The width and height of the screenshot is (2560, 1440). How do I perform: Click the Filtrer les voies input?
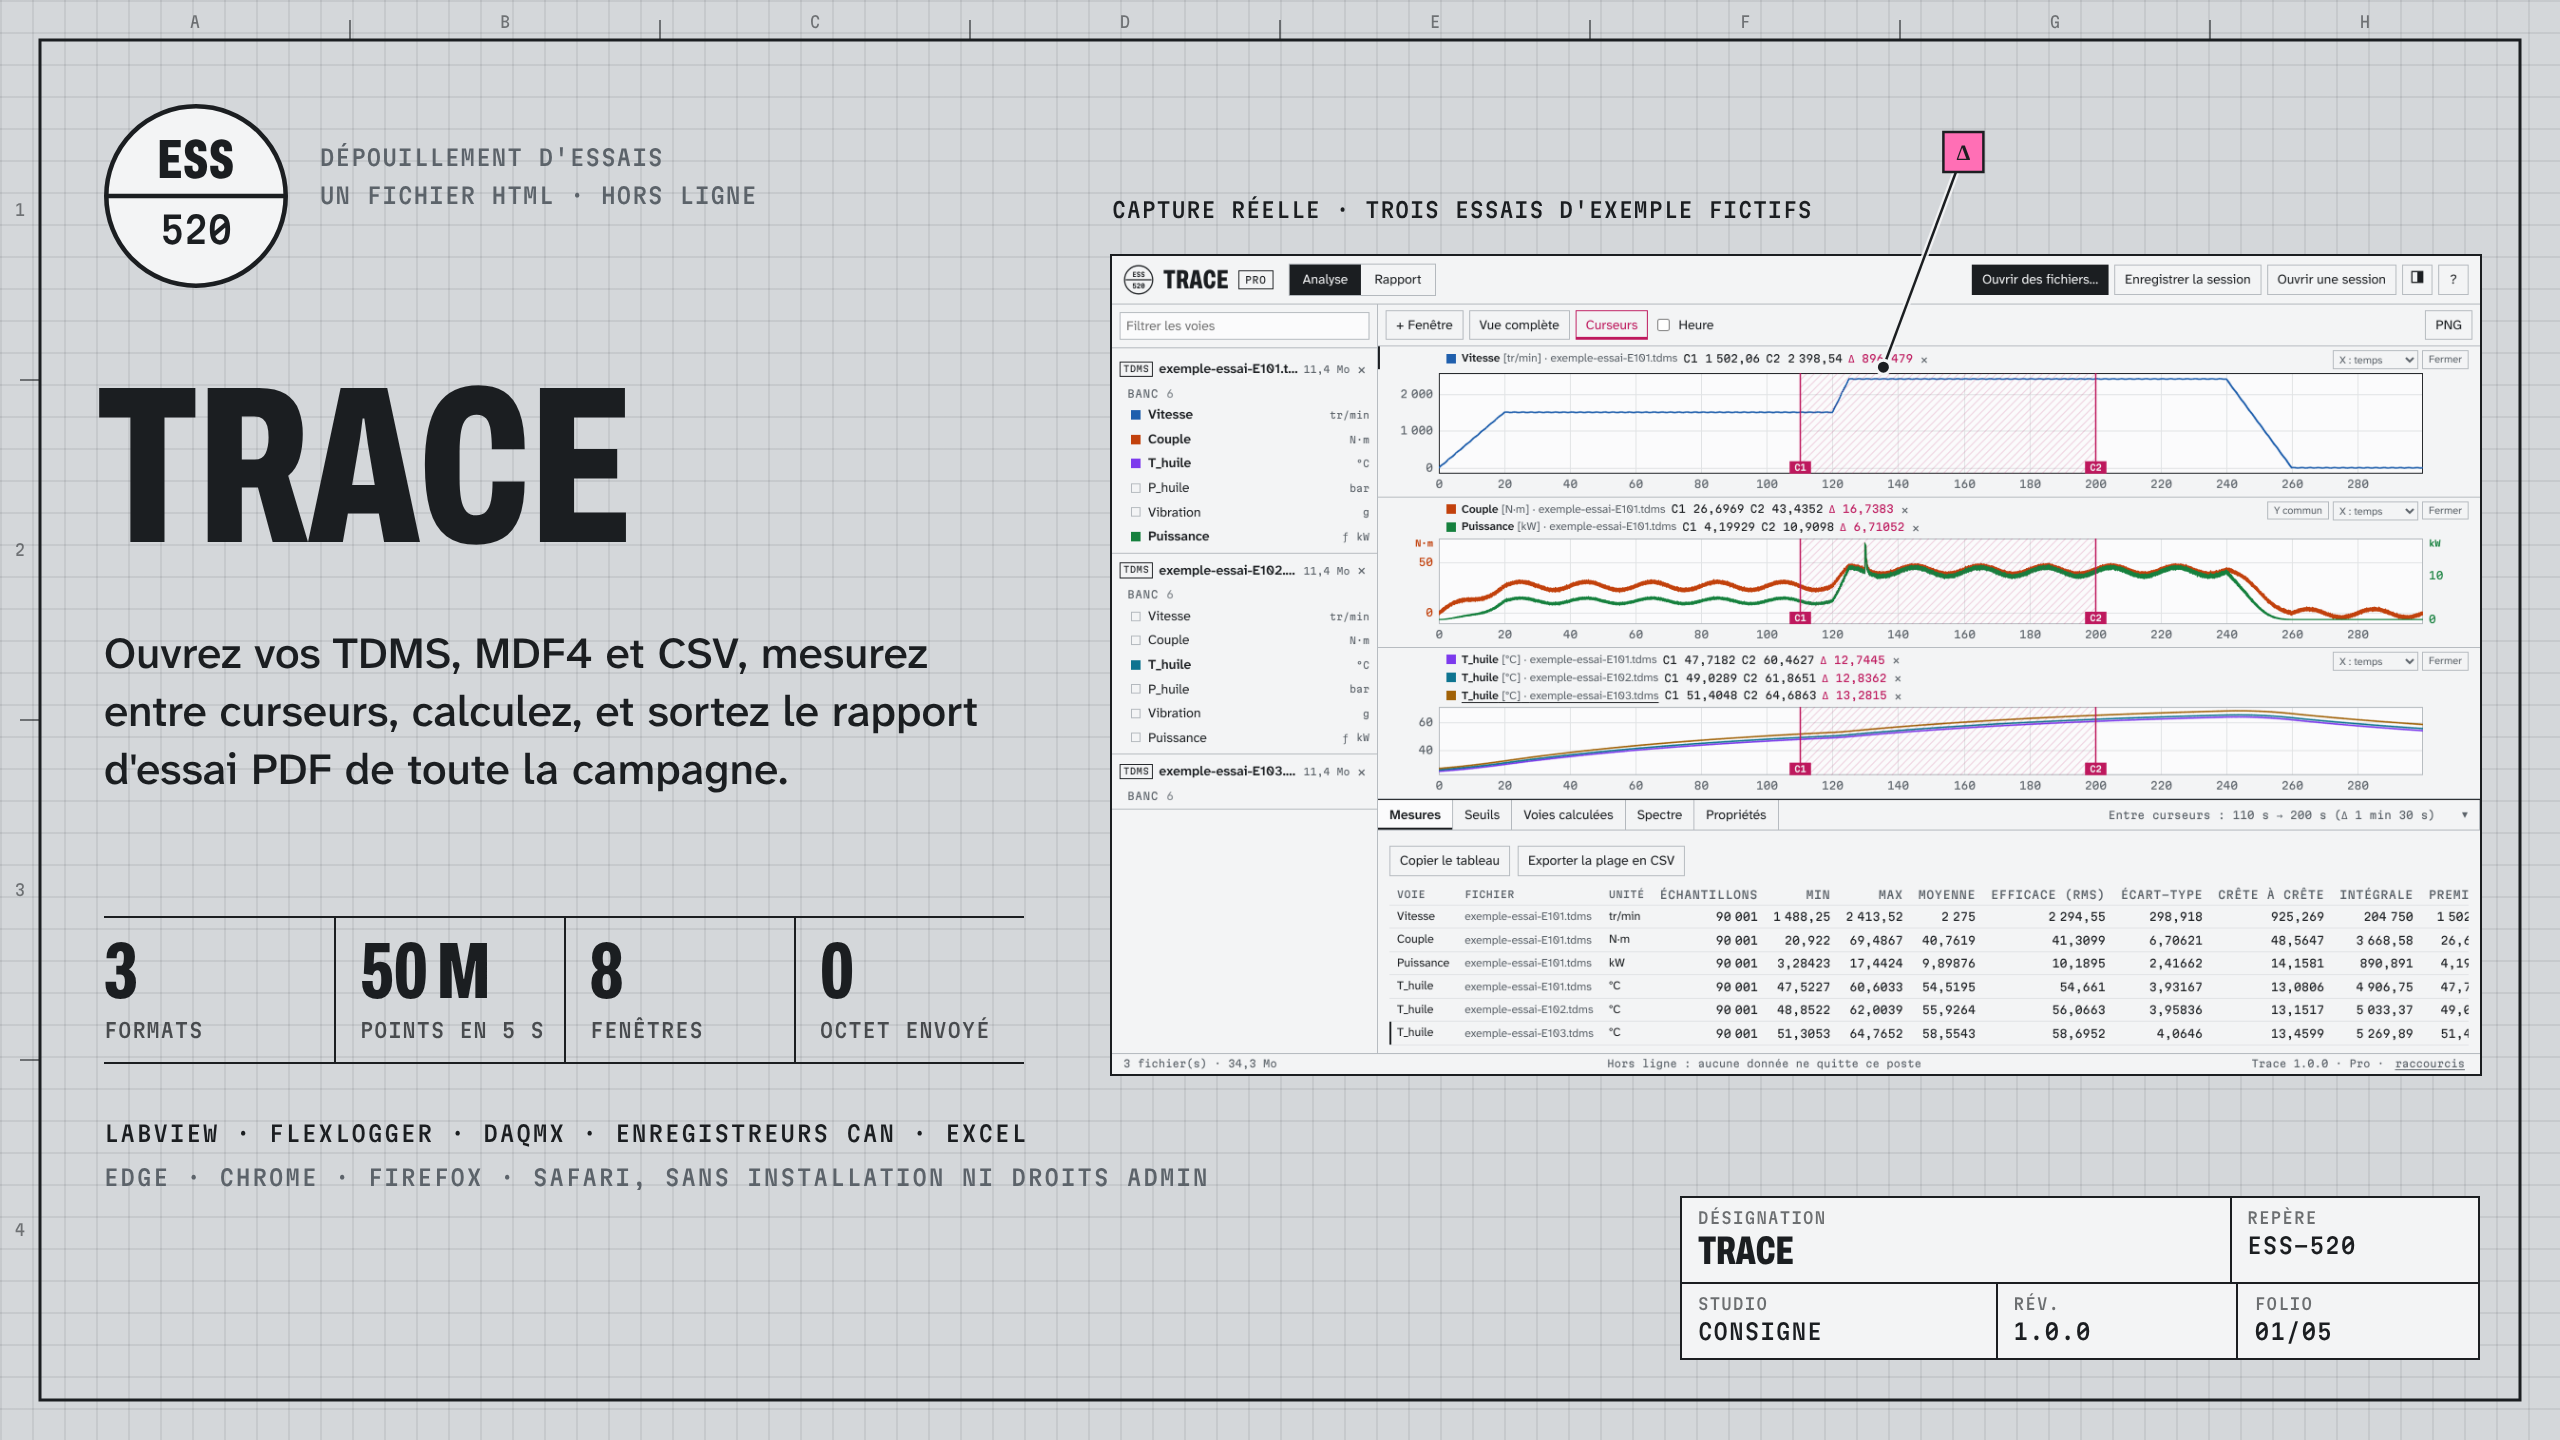1244,326
